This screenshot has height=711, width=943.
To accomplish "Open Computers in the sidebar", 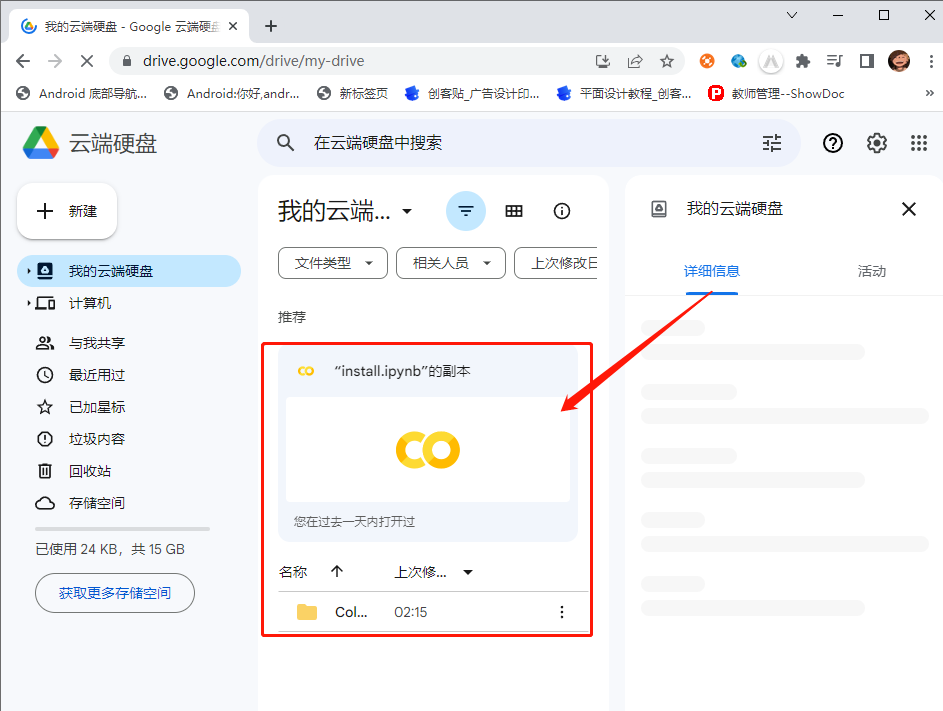I will click(89, 303).
